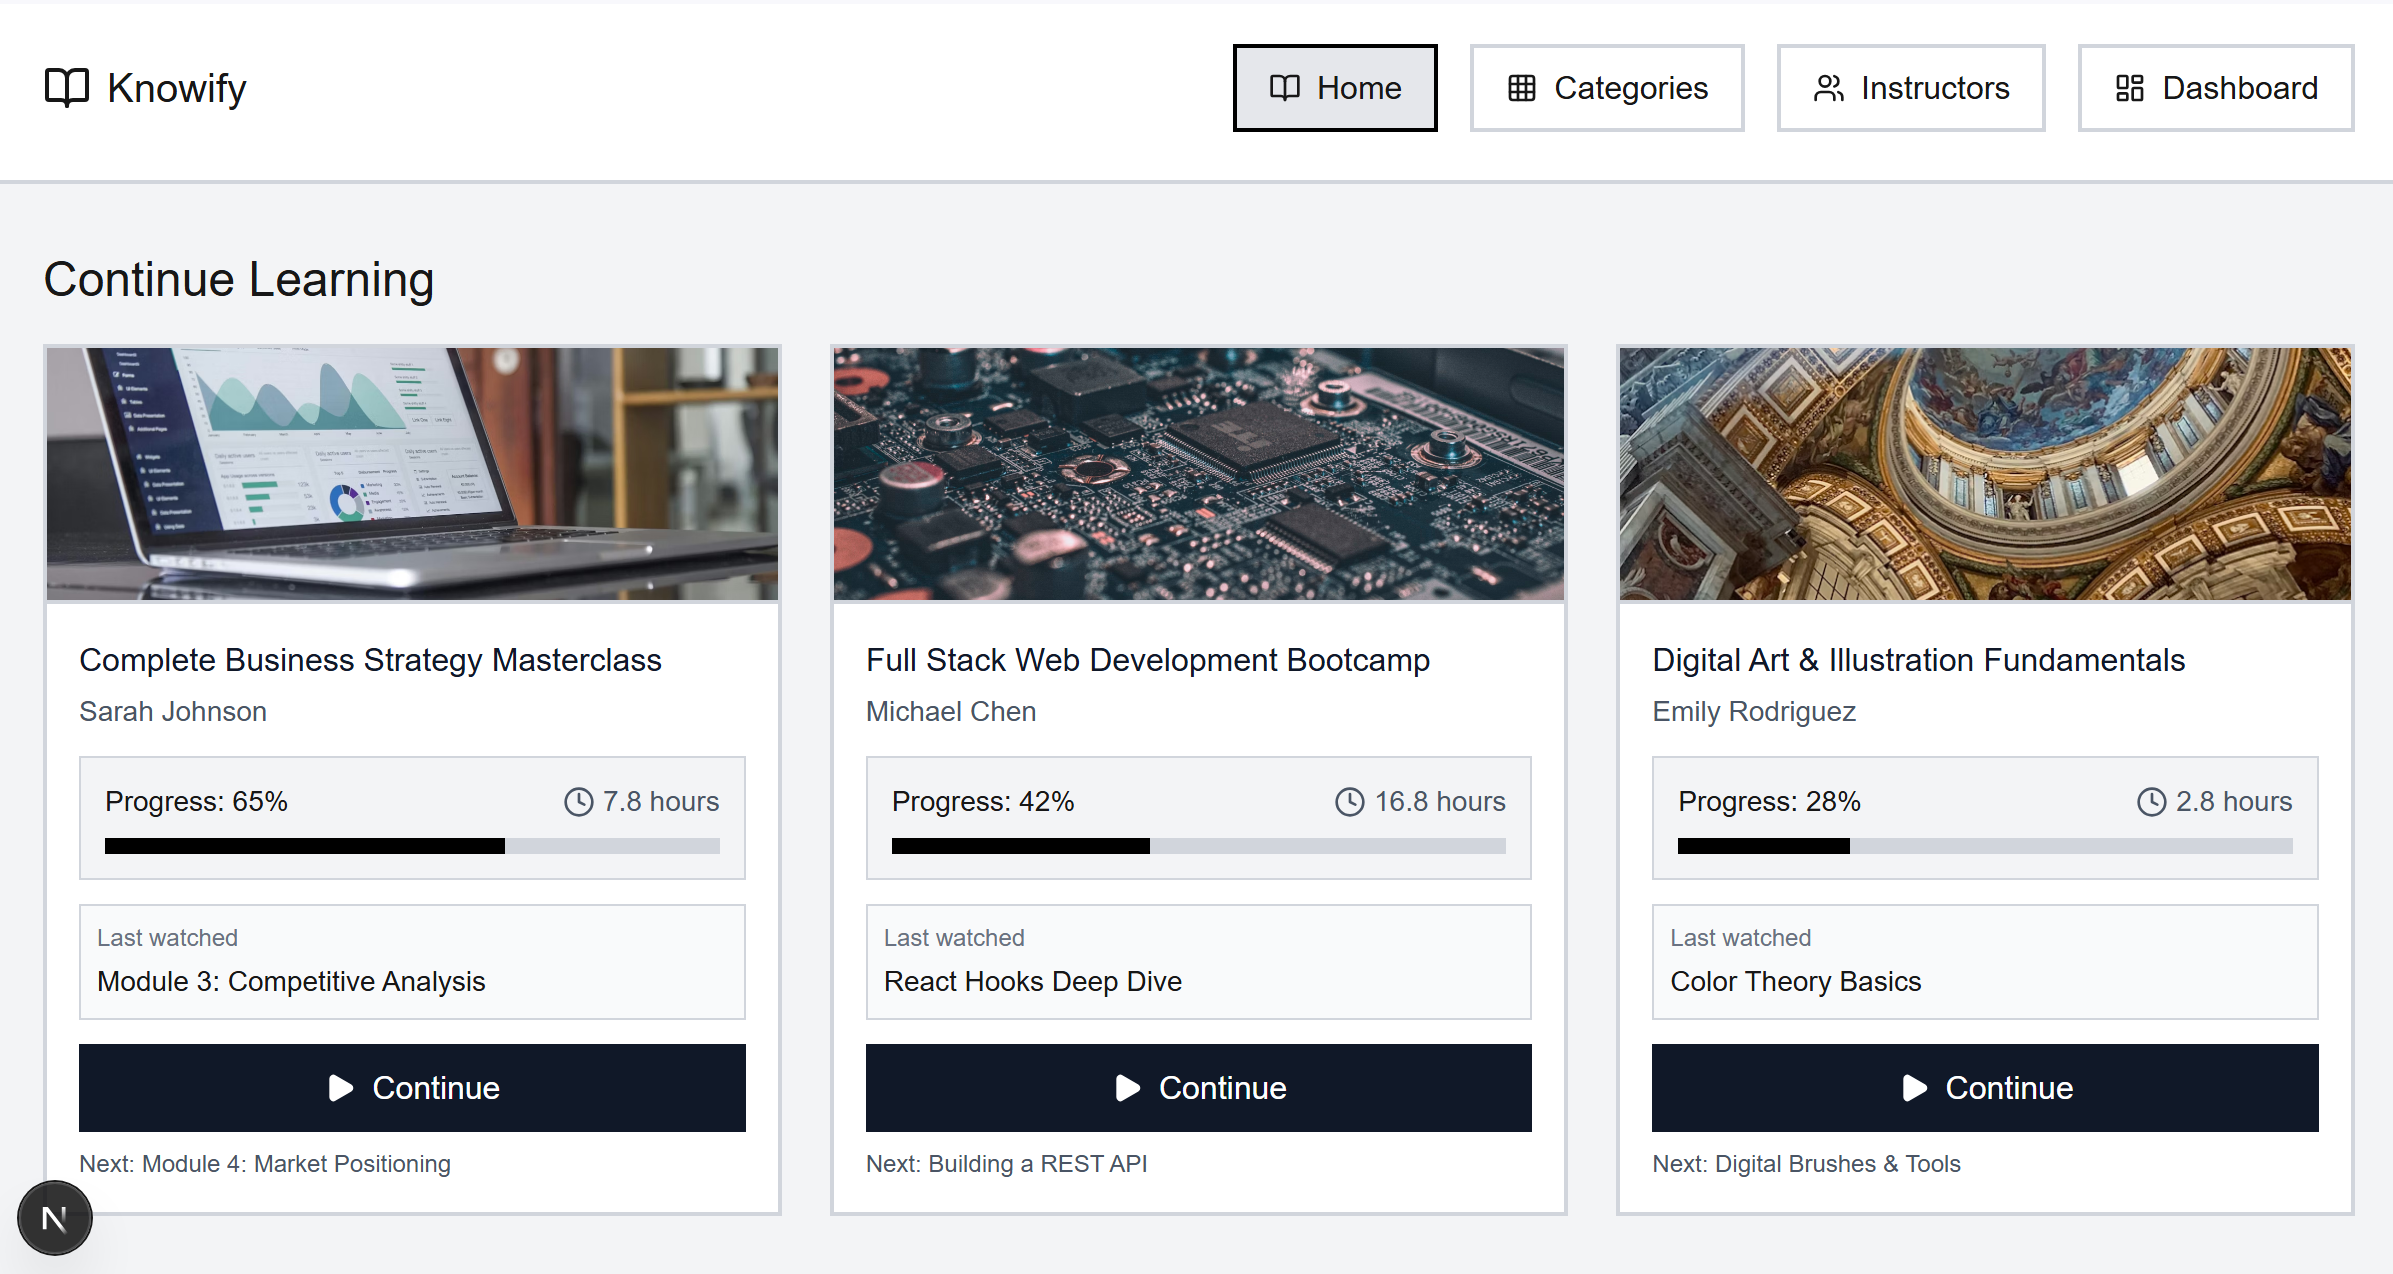Click instructor name Emily Rodriguez
2393x1274 pixels.
point(1753,712)
